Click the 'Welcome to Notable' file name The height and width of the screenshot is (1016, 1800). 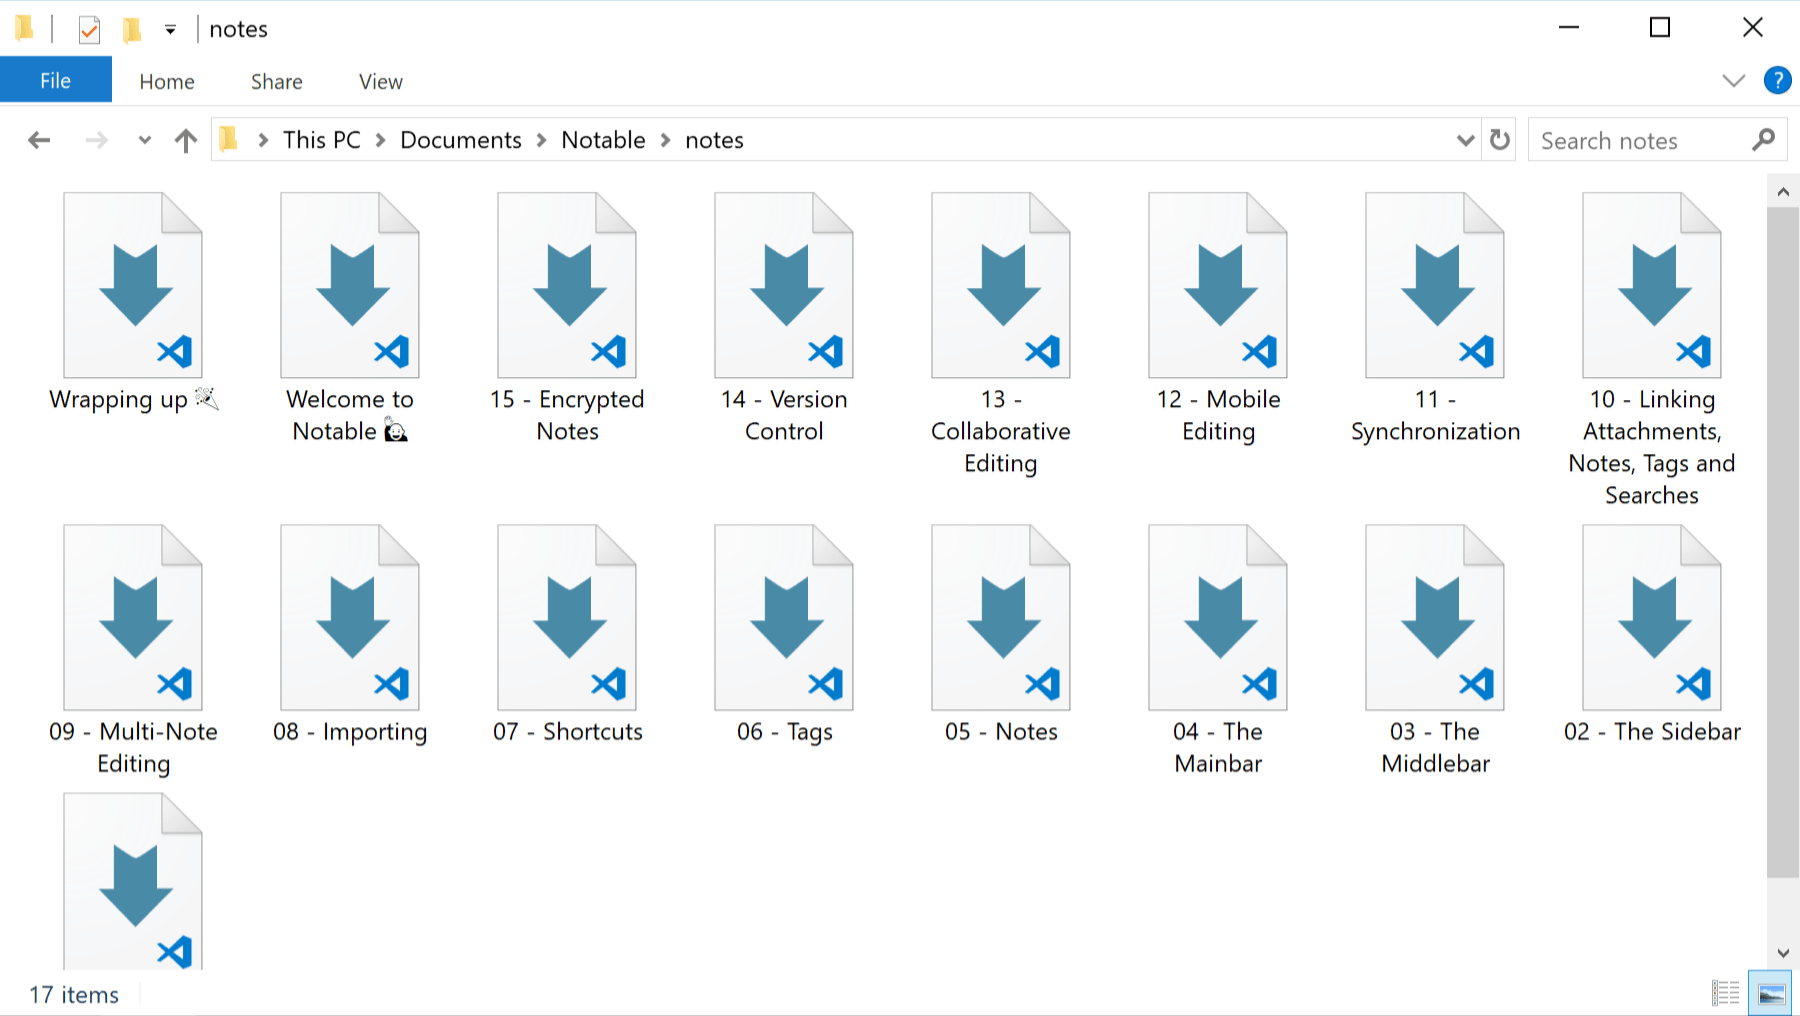click(x=350, y=415)
